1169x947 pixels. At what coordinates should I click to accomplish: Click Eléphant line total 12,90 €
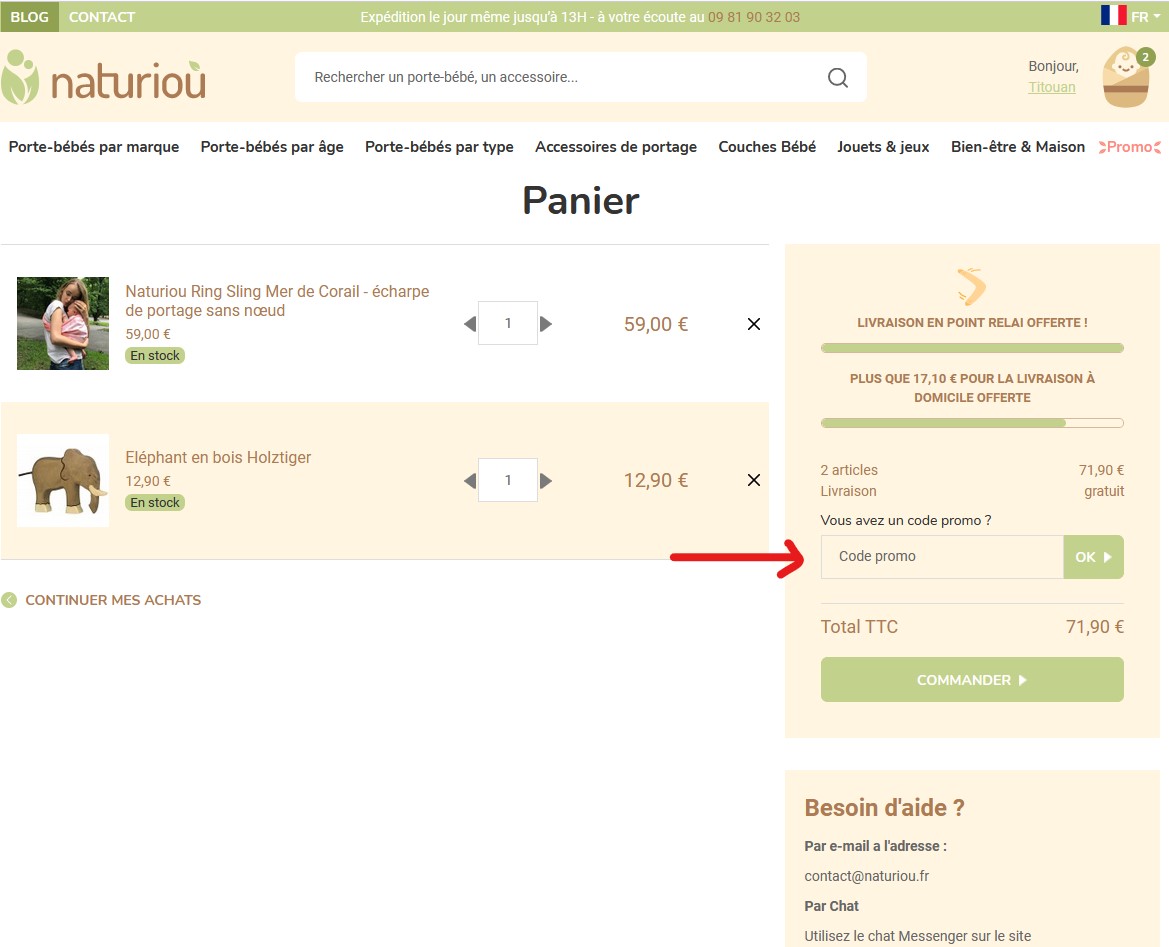coord(656,480)
